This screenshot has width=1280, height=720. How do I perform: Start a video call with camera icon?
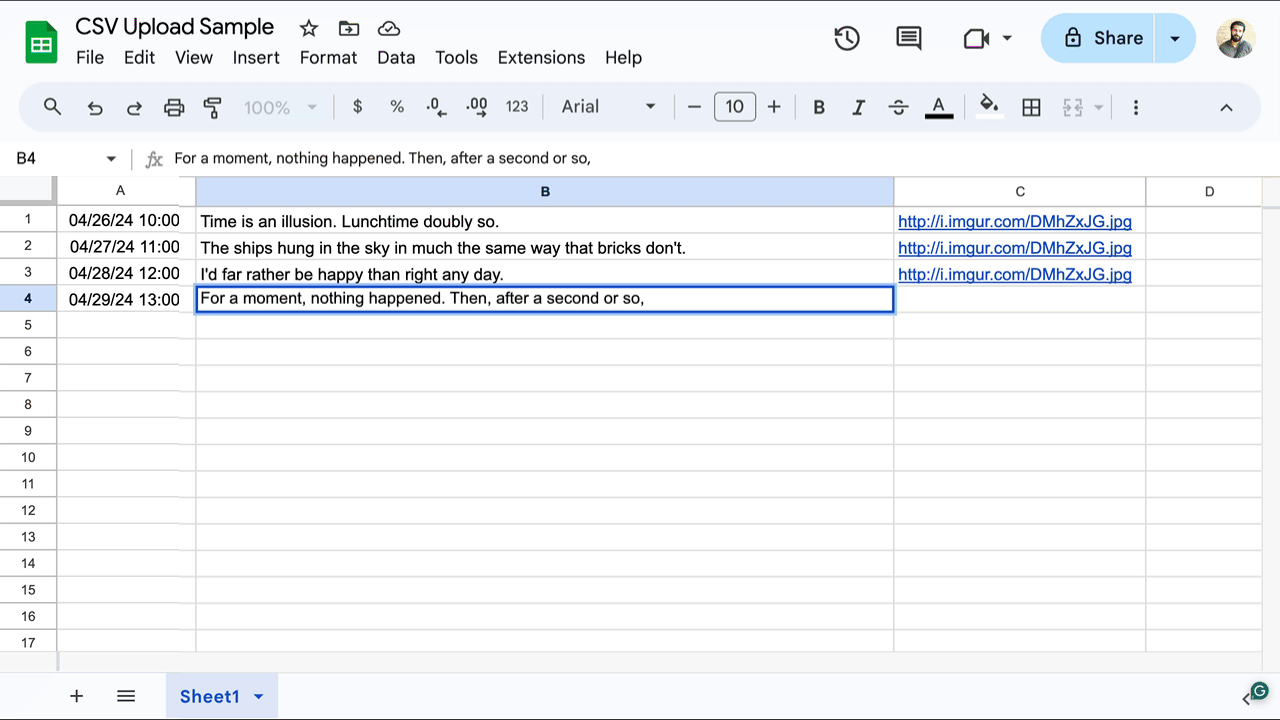click(976, 38)
